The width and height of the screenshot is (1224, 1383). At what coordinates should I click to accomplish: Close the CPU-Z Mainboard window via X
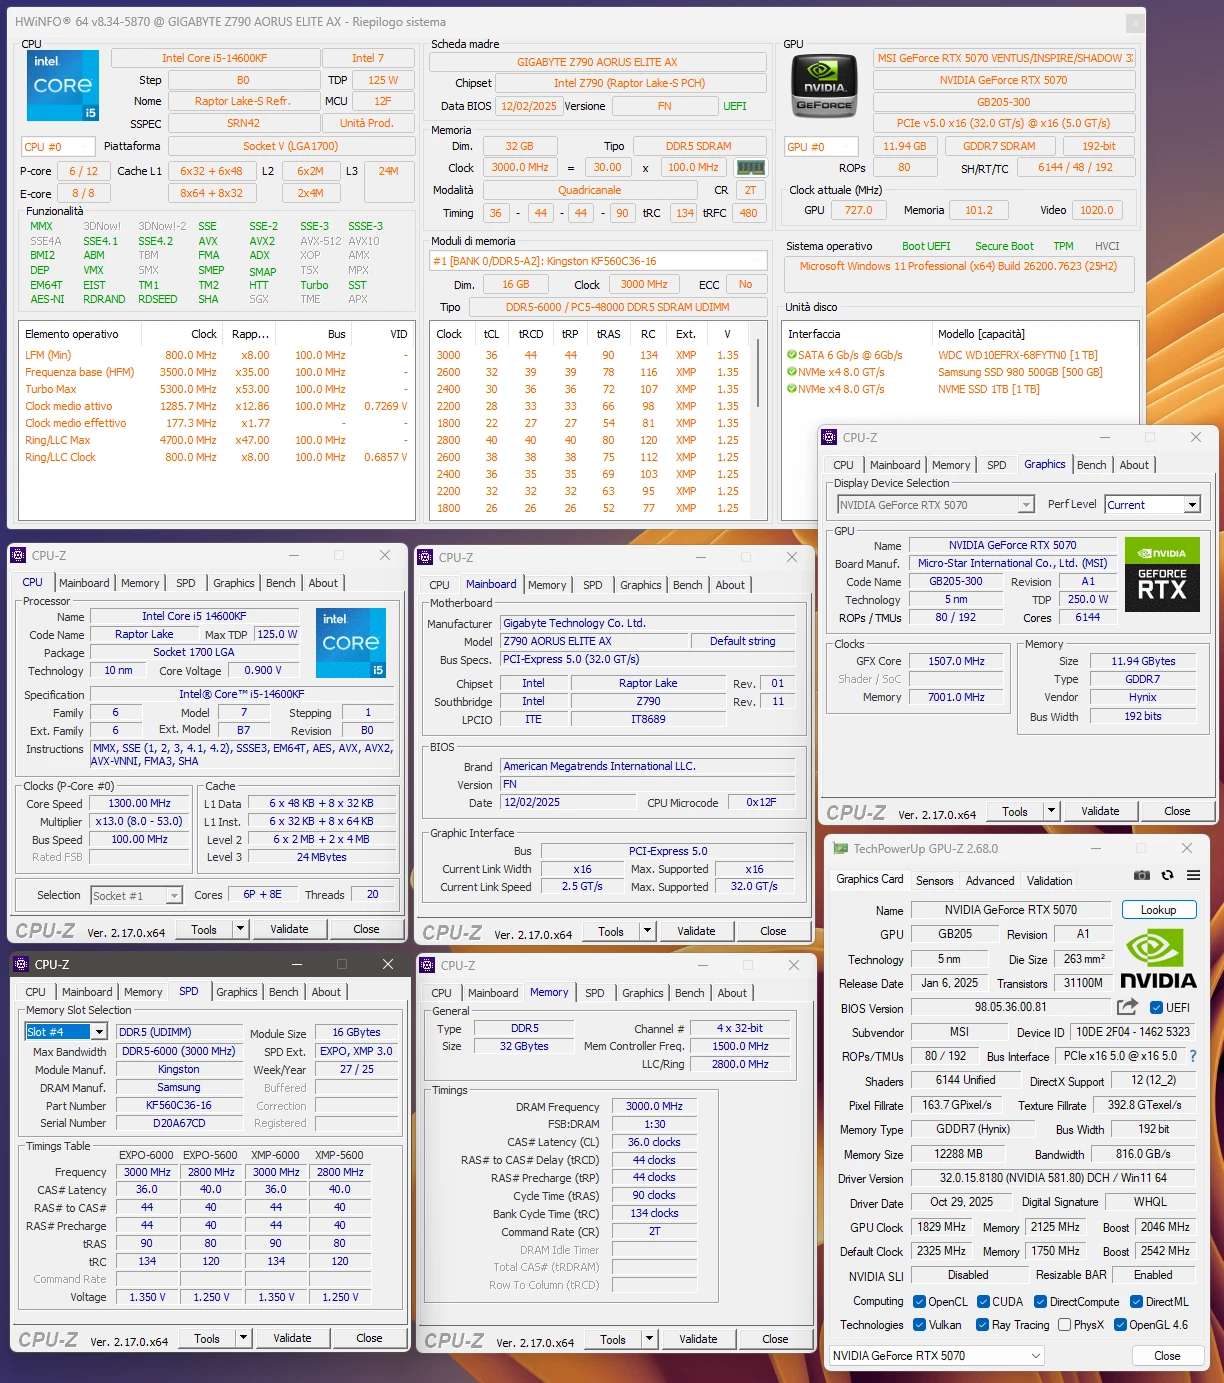pos(792,557)
